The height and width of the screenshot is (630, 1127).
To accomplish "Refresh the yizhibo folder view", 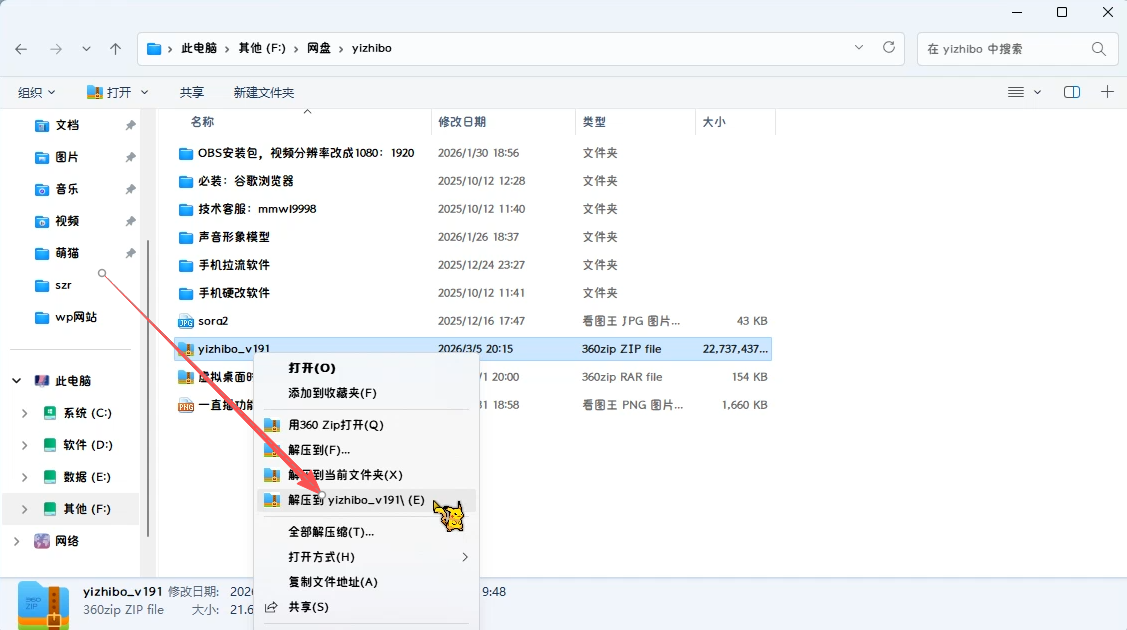I will click(888, 48).
